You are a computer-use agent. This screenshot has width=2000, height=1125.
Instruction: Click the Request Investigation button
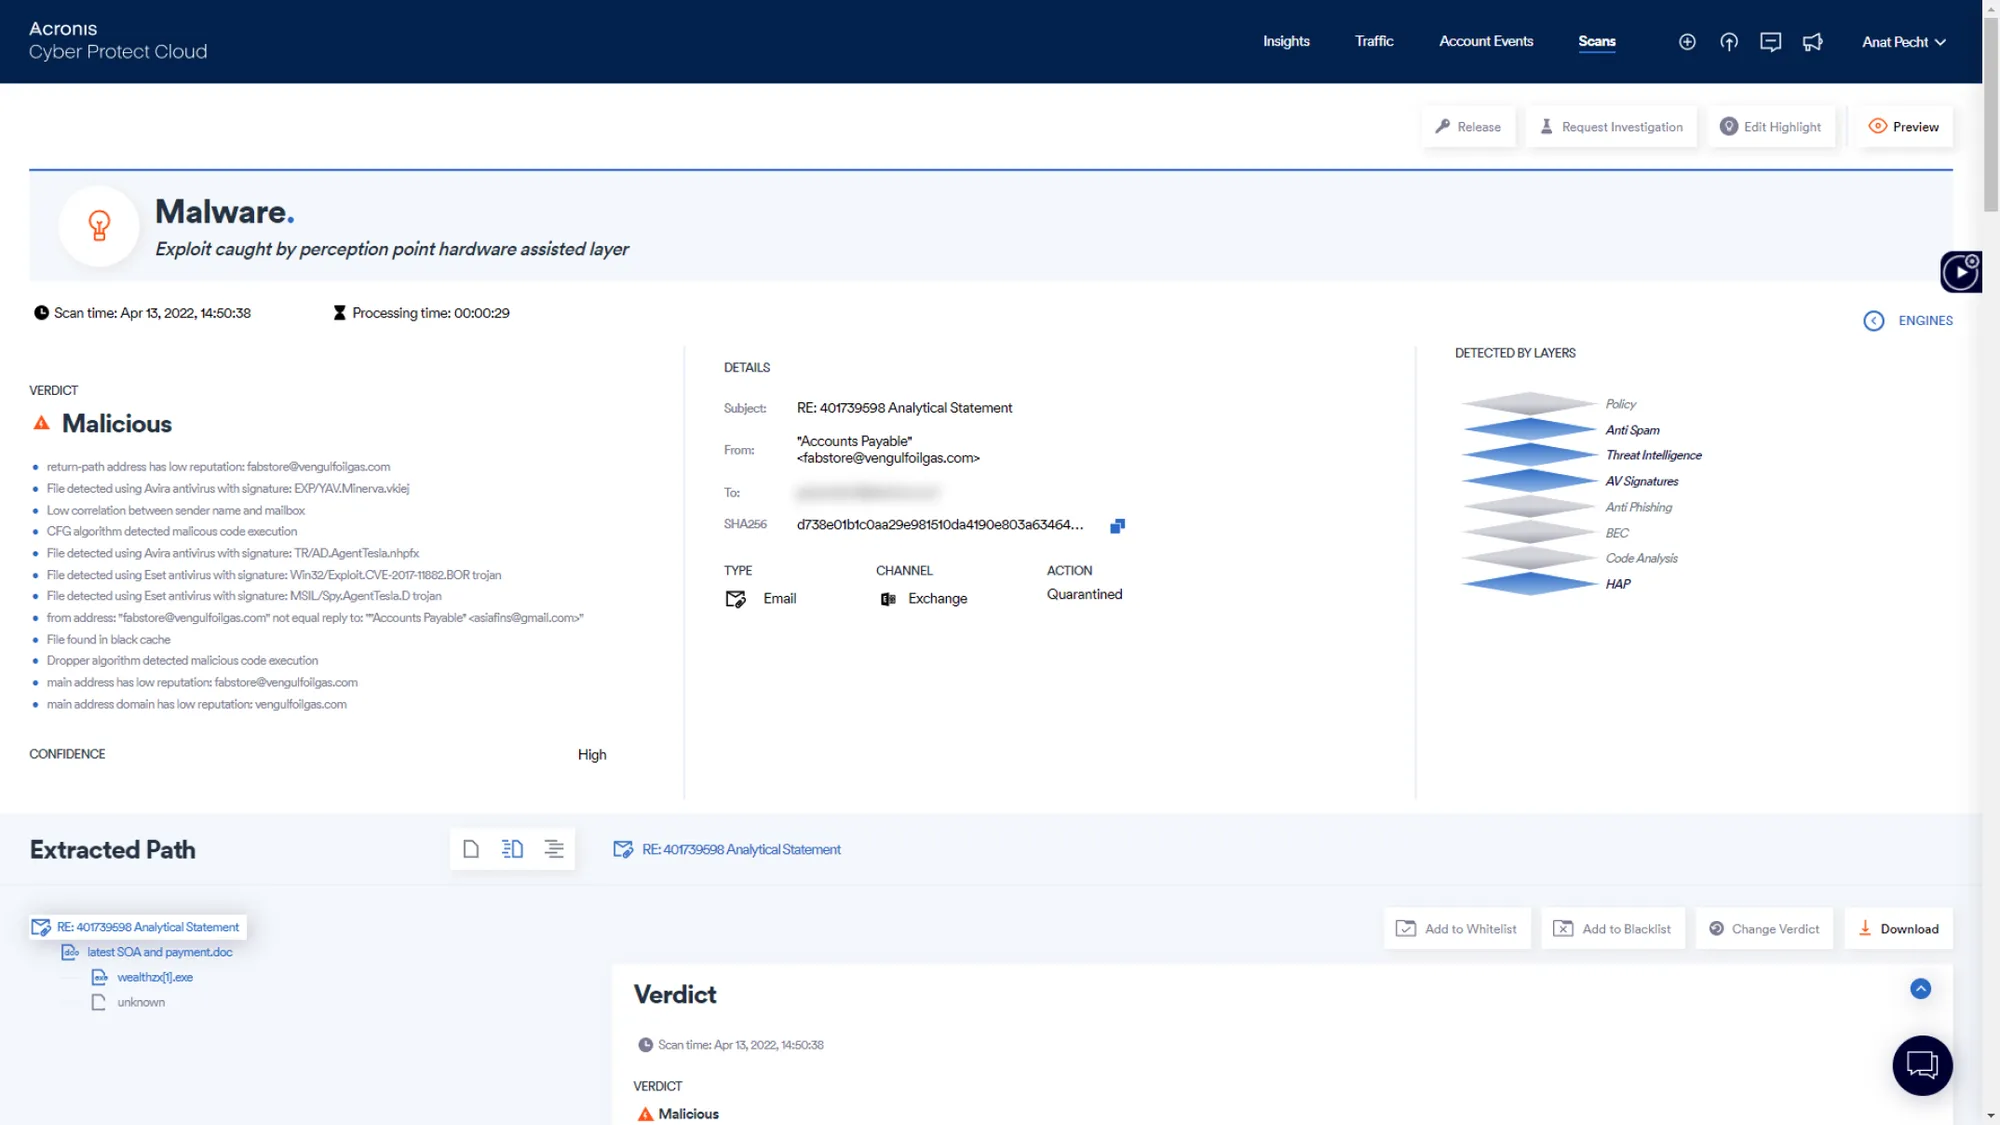tap(1611, 127)
